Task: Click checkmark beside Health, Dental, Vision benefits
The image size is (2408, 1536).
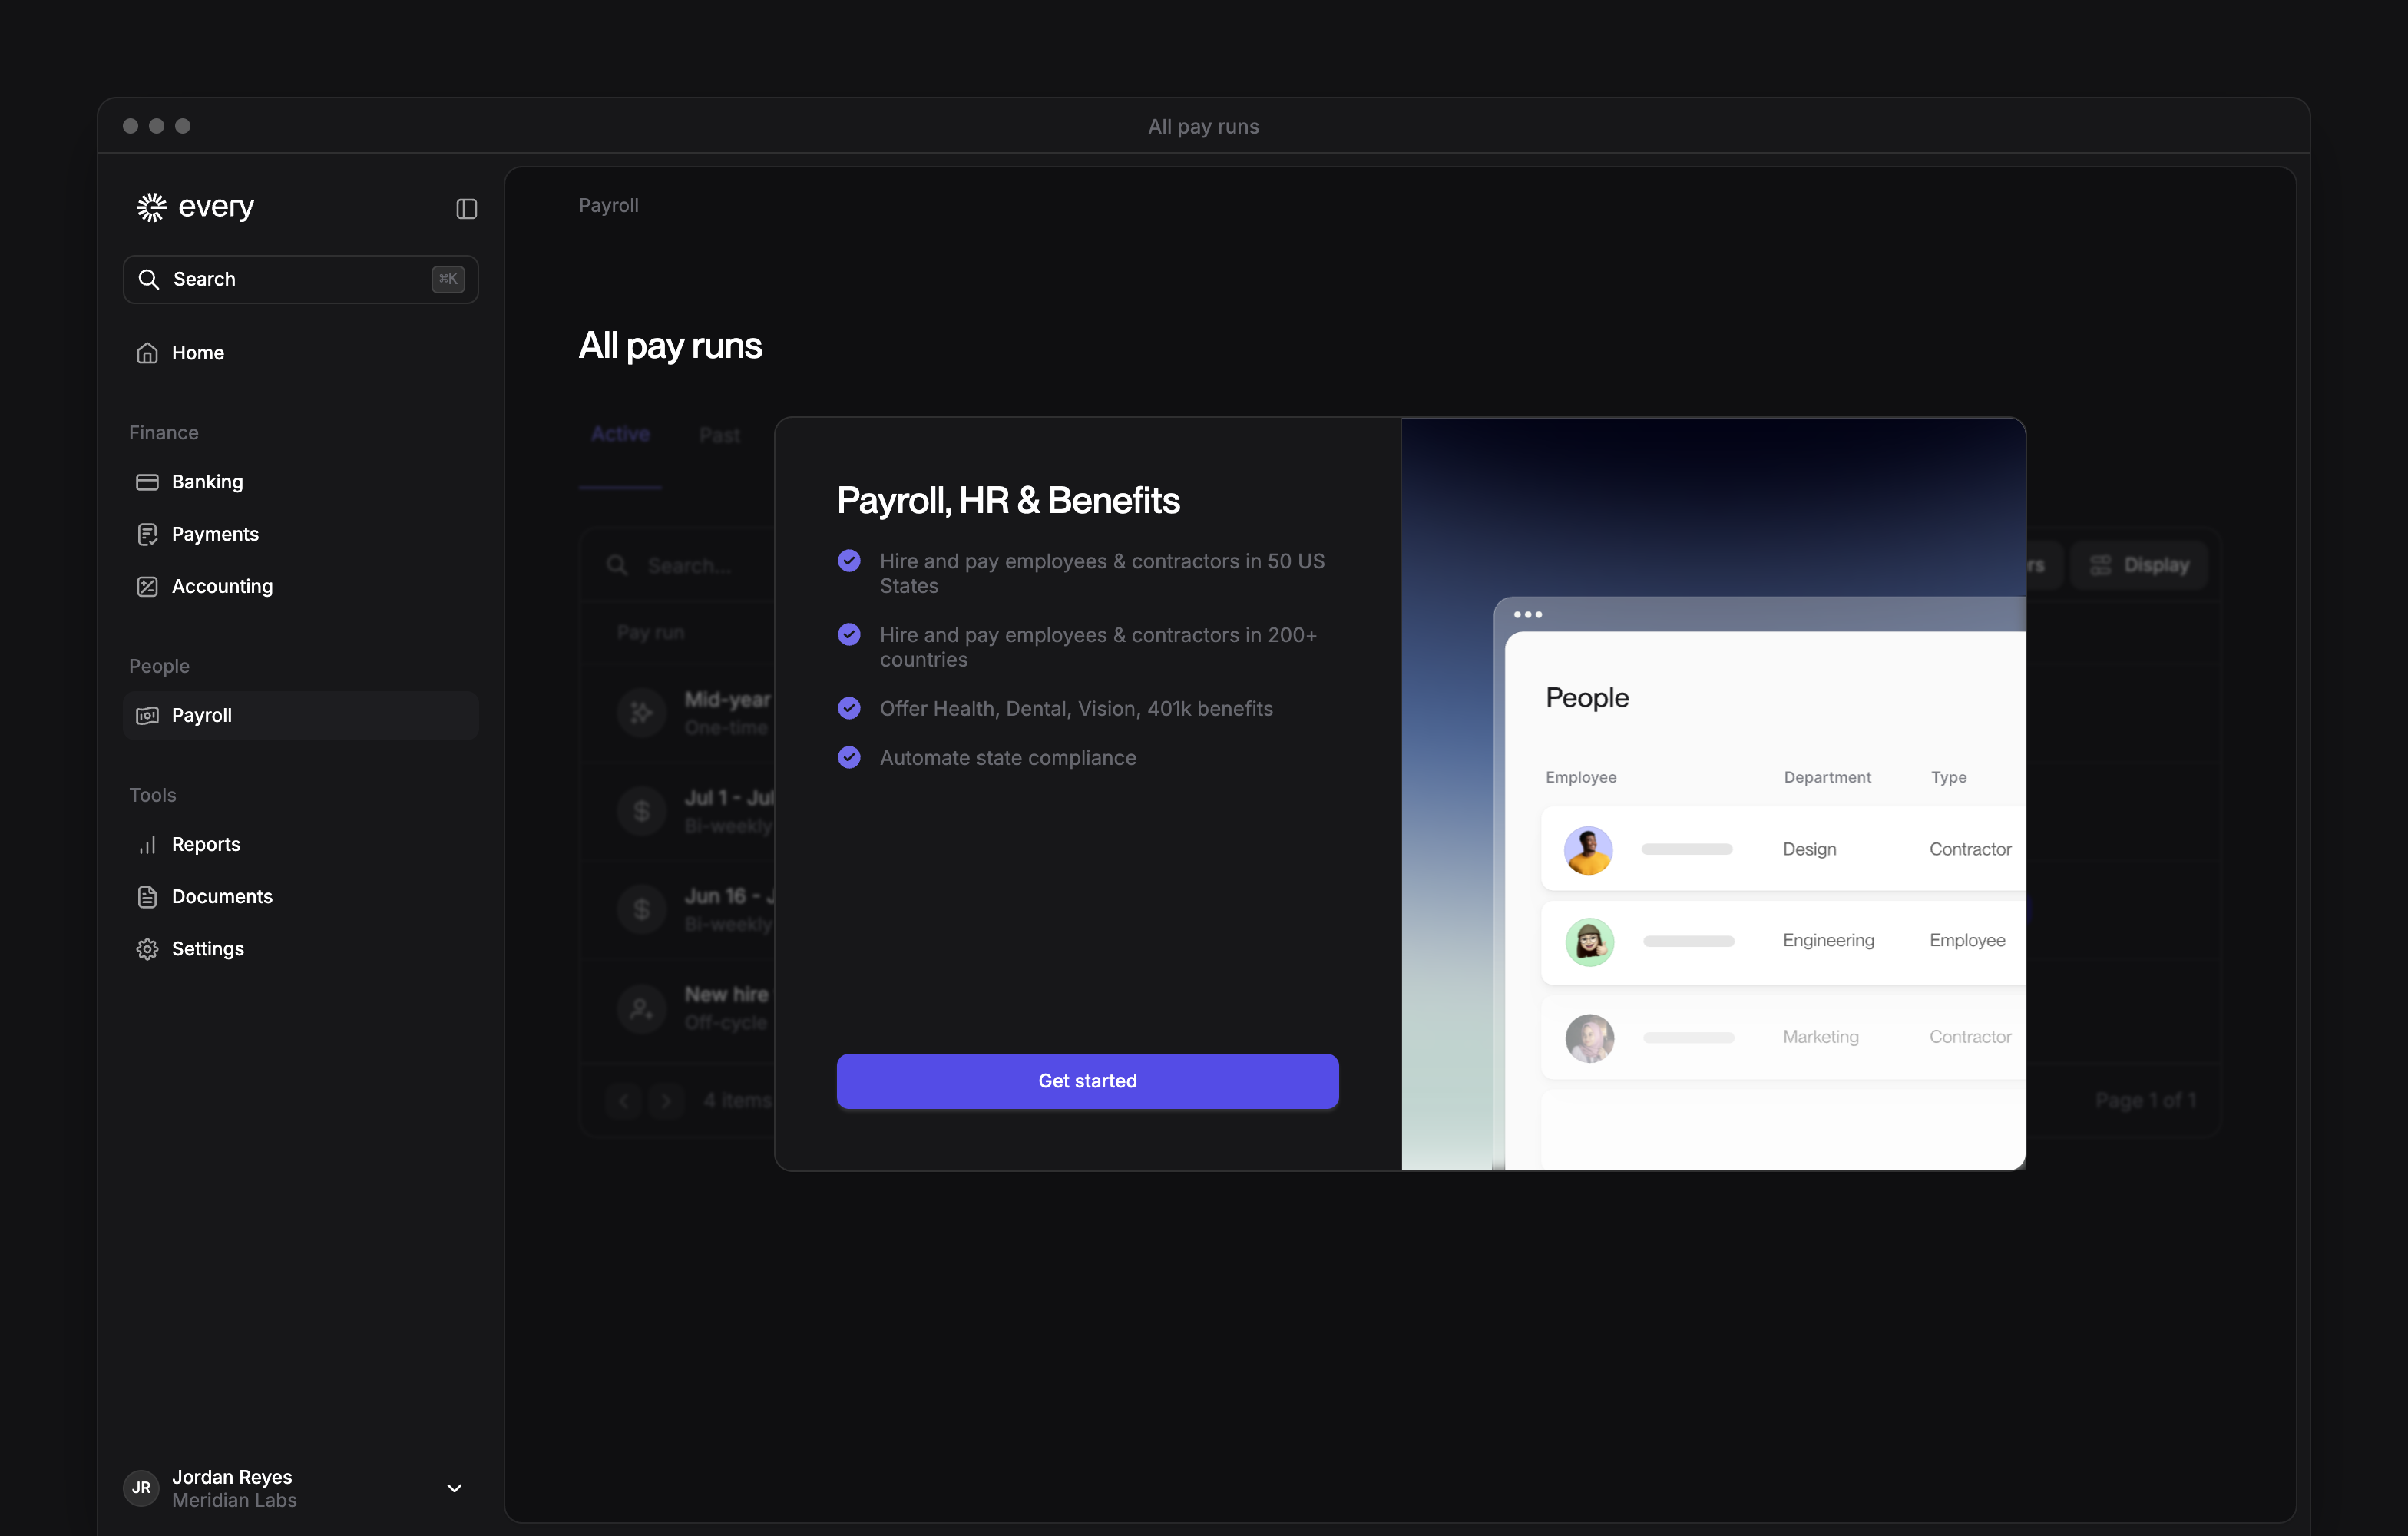Action: (849, 708)
